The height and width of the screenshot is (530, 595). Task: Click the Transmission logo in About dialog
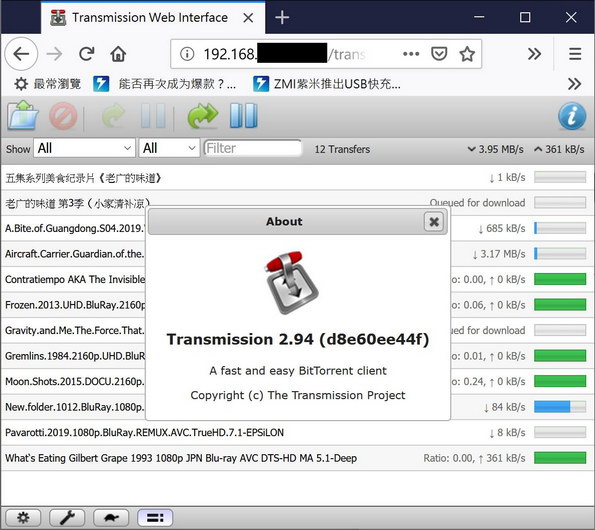291,282
